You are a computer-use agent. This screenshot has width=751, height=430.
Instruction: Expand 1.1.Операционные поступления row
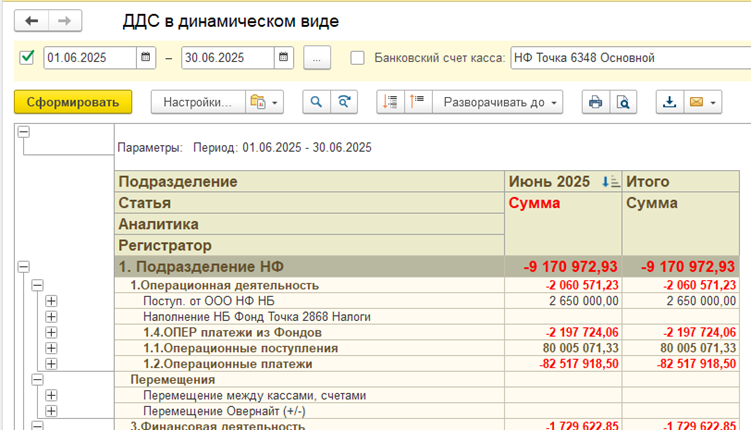(51, 347)
